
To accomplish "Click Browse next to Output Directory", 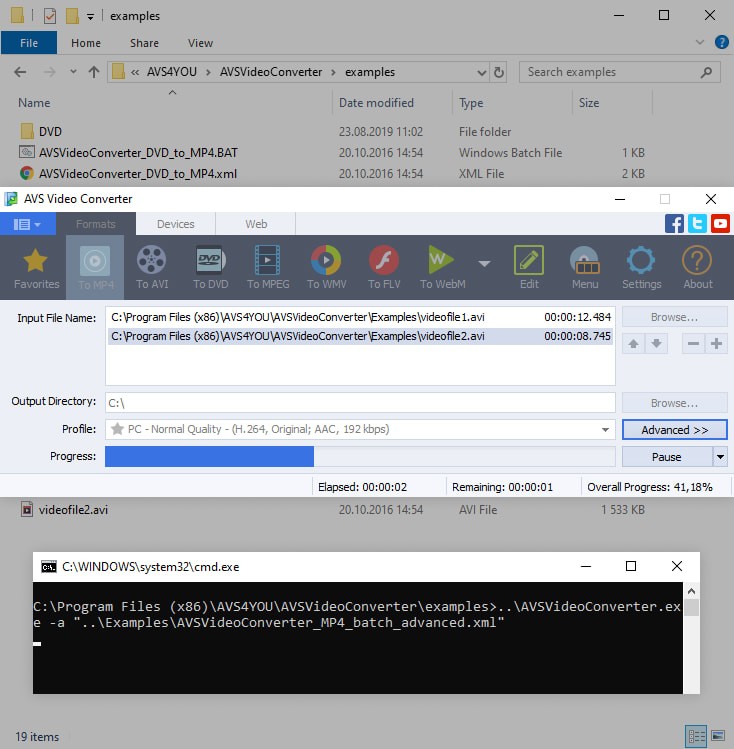I will [674, 403].
